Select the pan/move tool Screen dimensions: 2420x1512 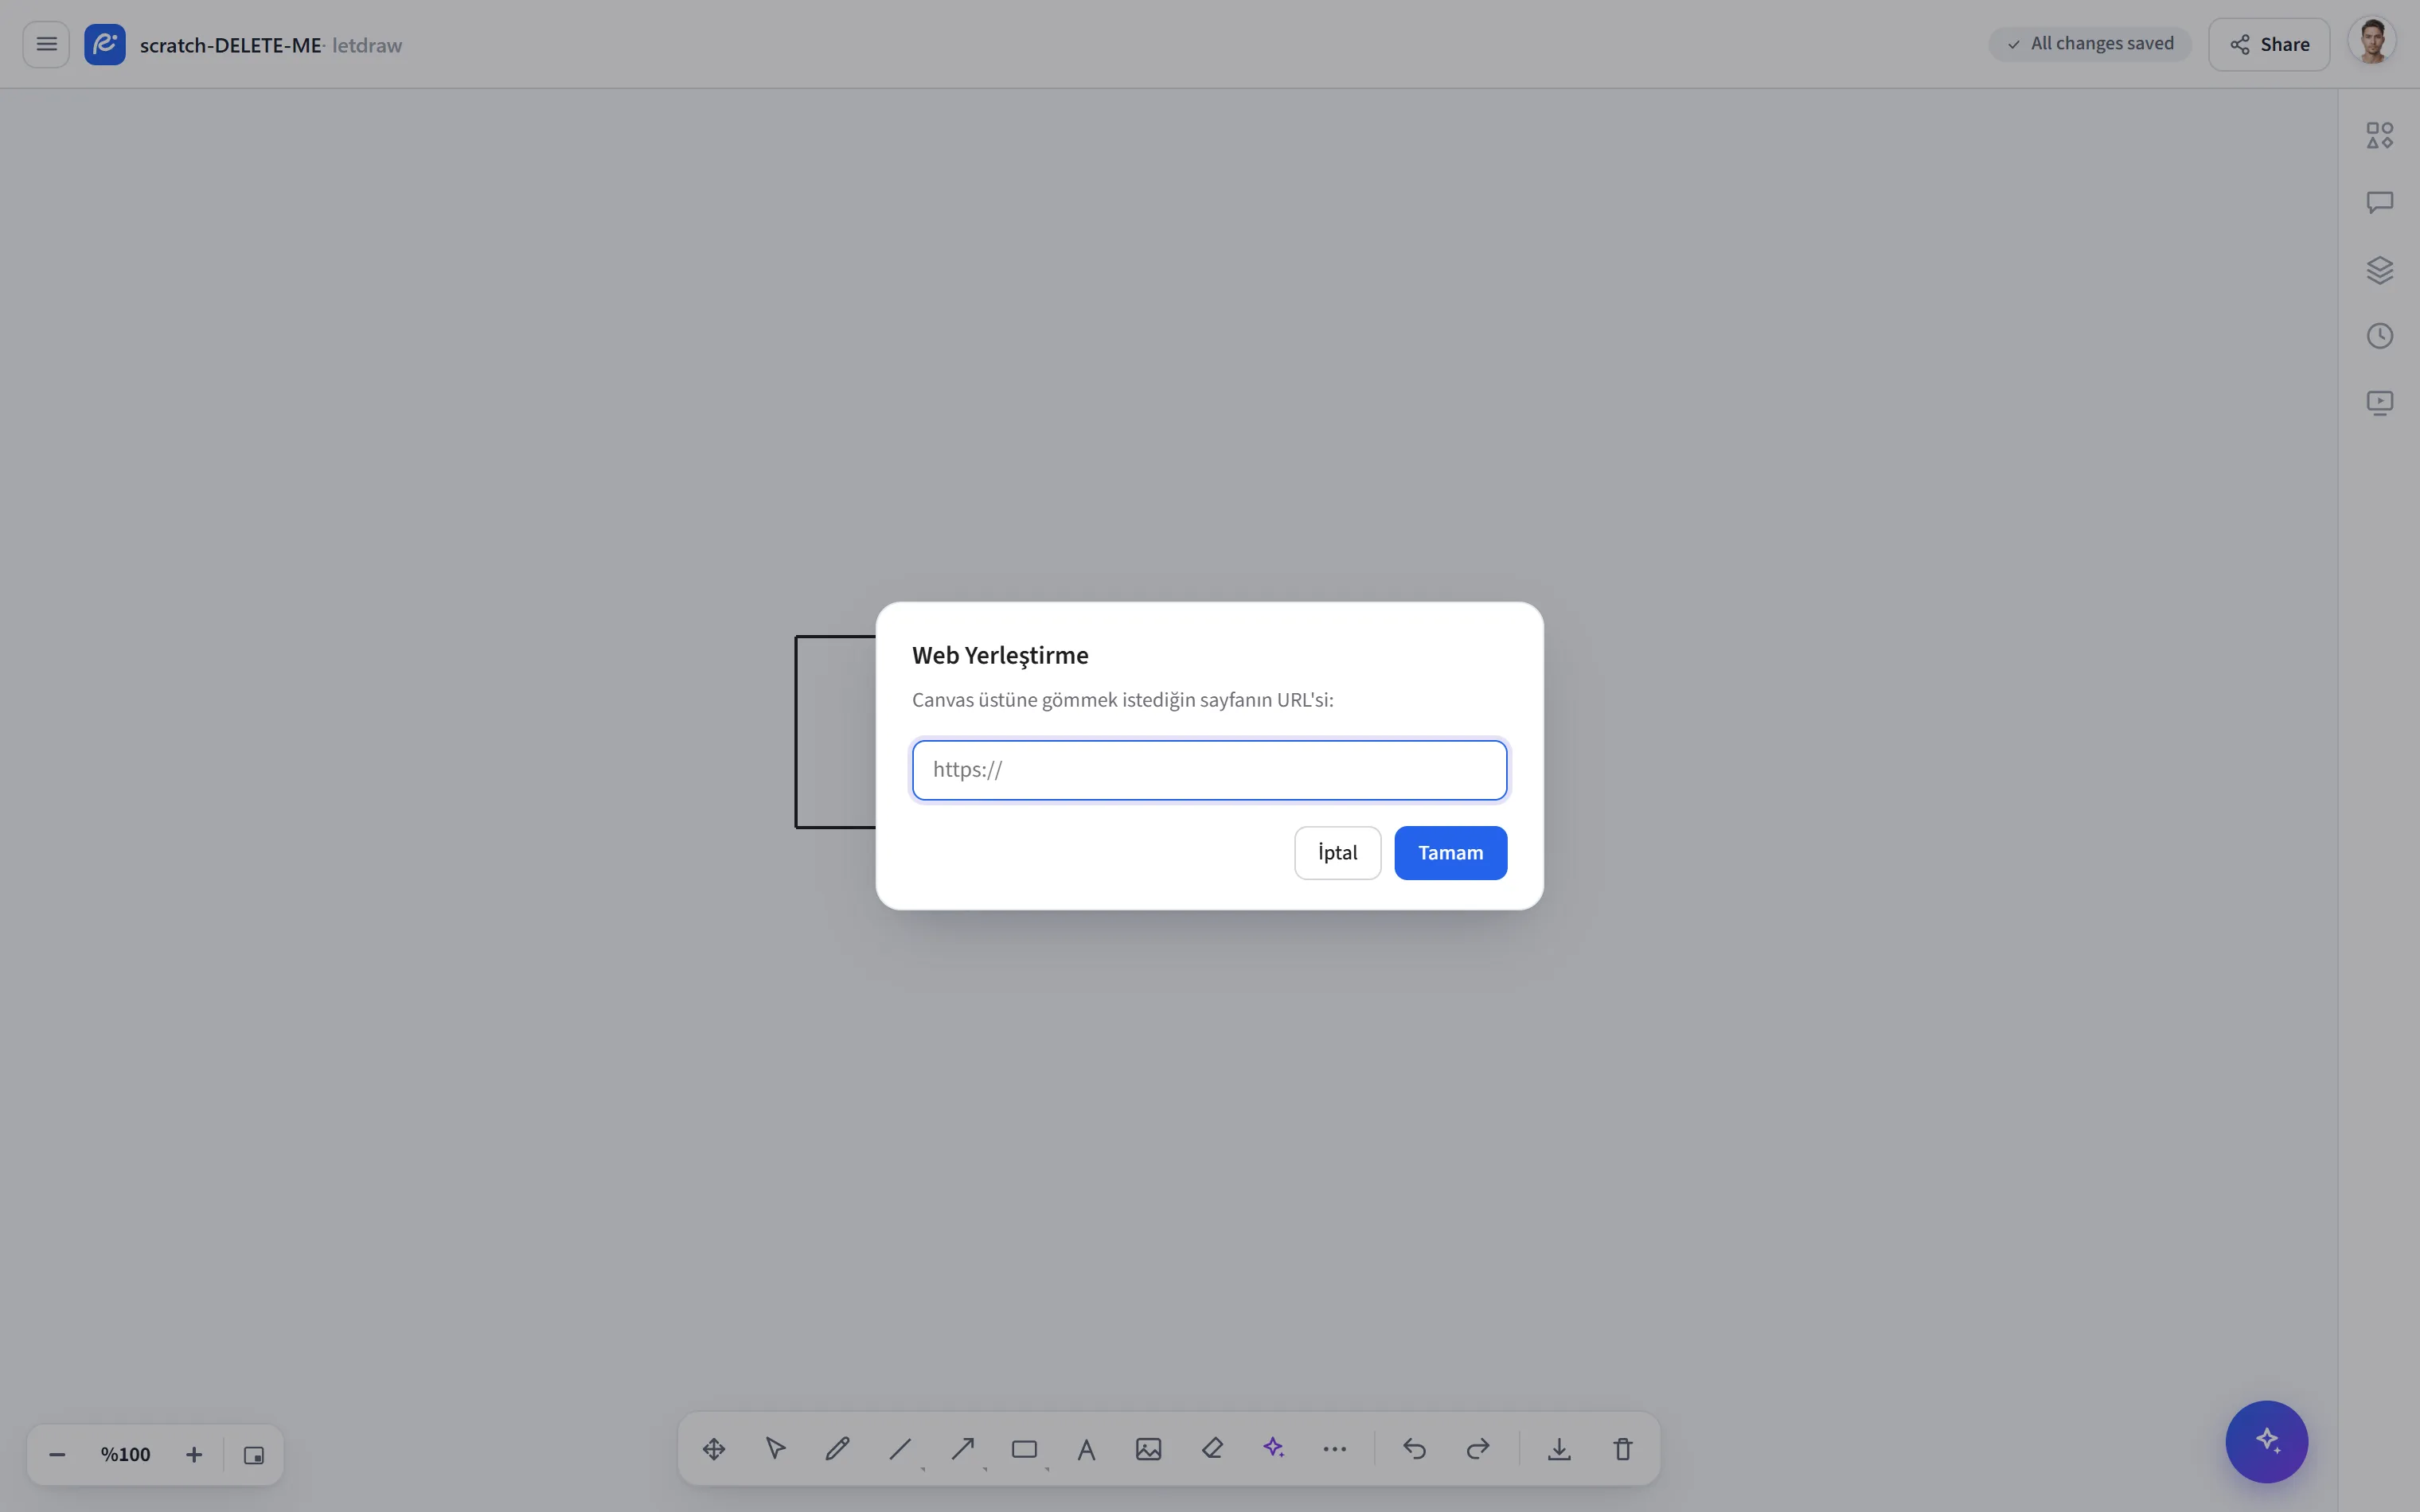point(714,1449)
